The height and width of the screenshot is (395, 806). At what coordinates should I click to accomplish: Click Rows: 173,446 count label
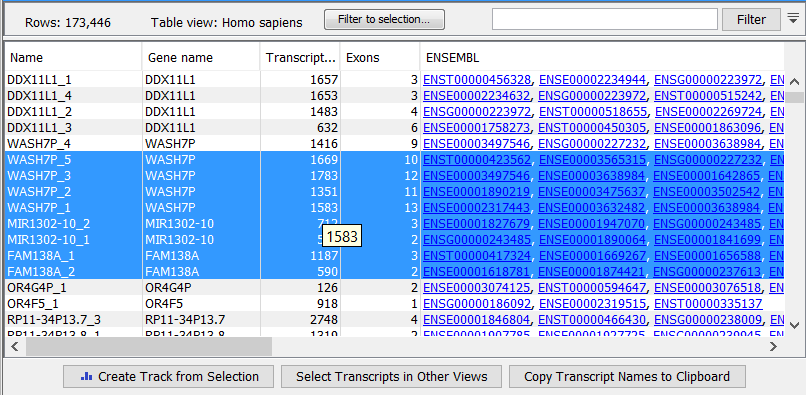(68, 23)
